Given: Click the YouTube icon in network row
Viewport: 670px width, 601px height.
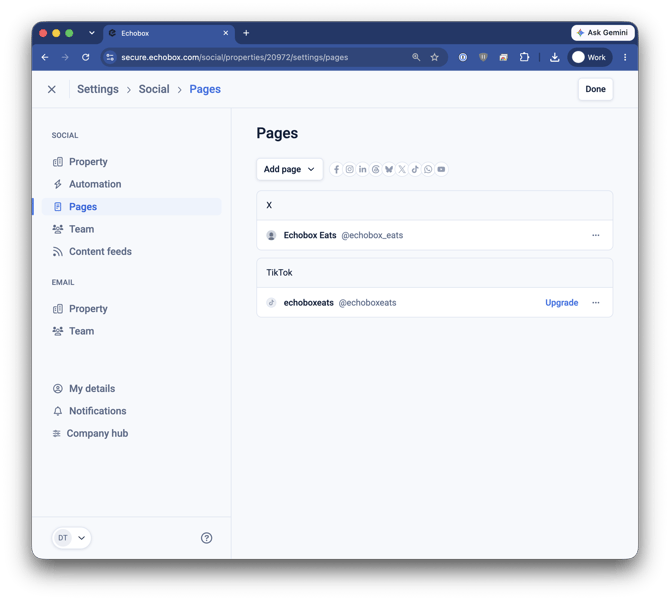Looking at the screenshot, I should point(441,170).
